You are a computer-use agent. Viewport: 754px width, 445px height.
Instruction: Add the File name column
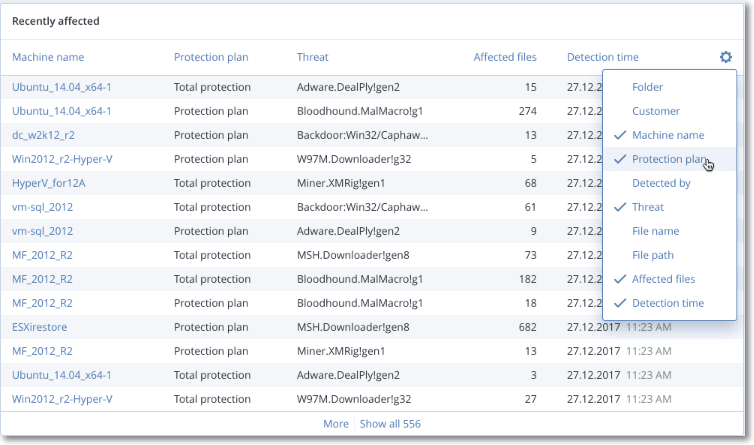point(656,231)
